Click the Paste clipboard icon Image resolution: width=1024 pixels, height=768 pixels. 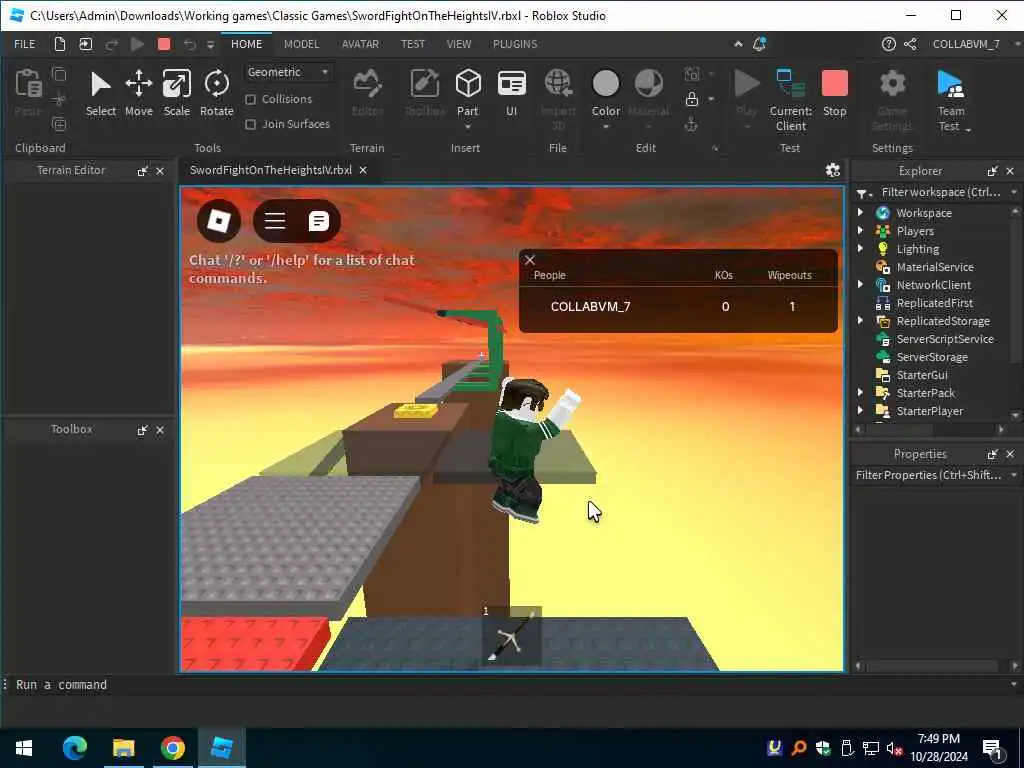(x=28, y=93)
